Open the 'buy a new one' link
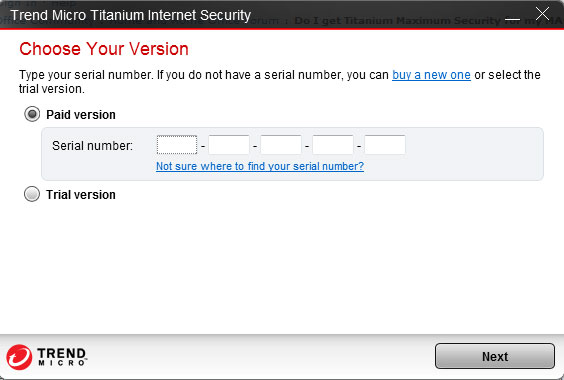This screenshot has height=380, width=564. click(x=431, y=75)
